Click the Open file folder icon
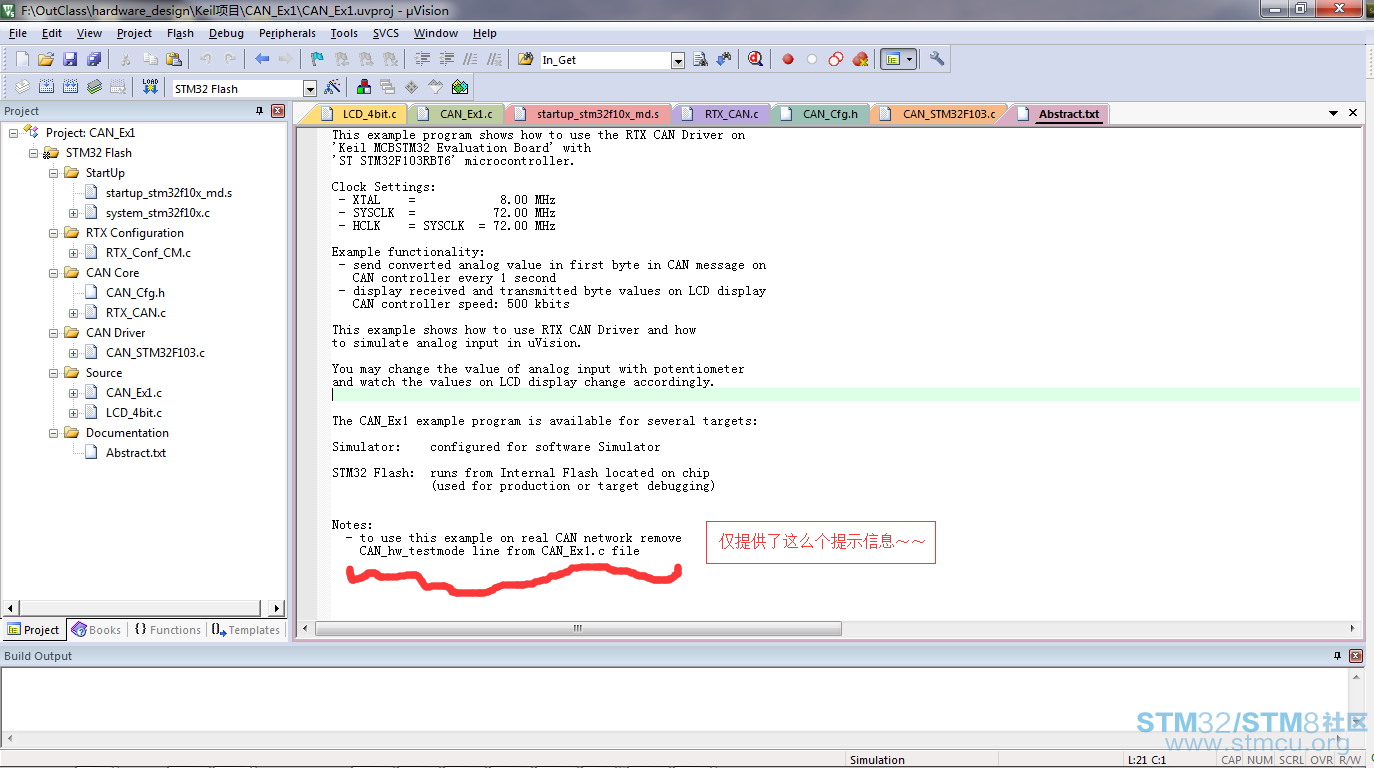 point(46,59)
